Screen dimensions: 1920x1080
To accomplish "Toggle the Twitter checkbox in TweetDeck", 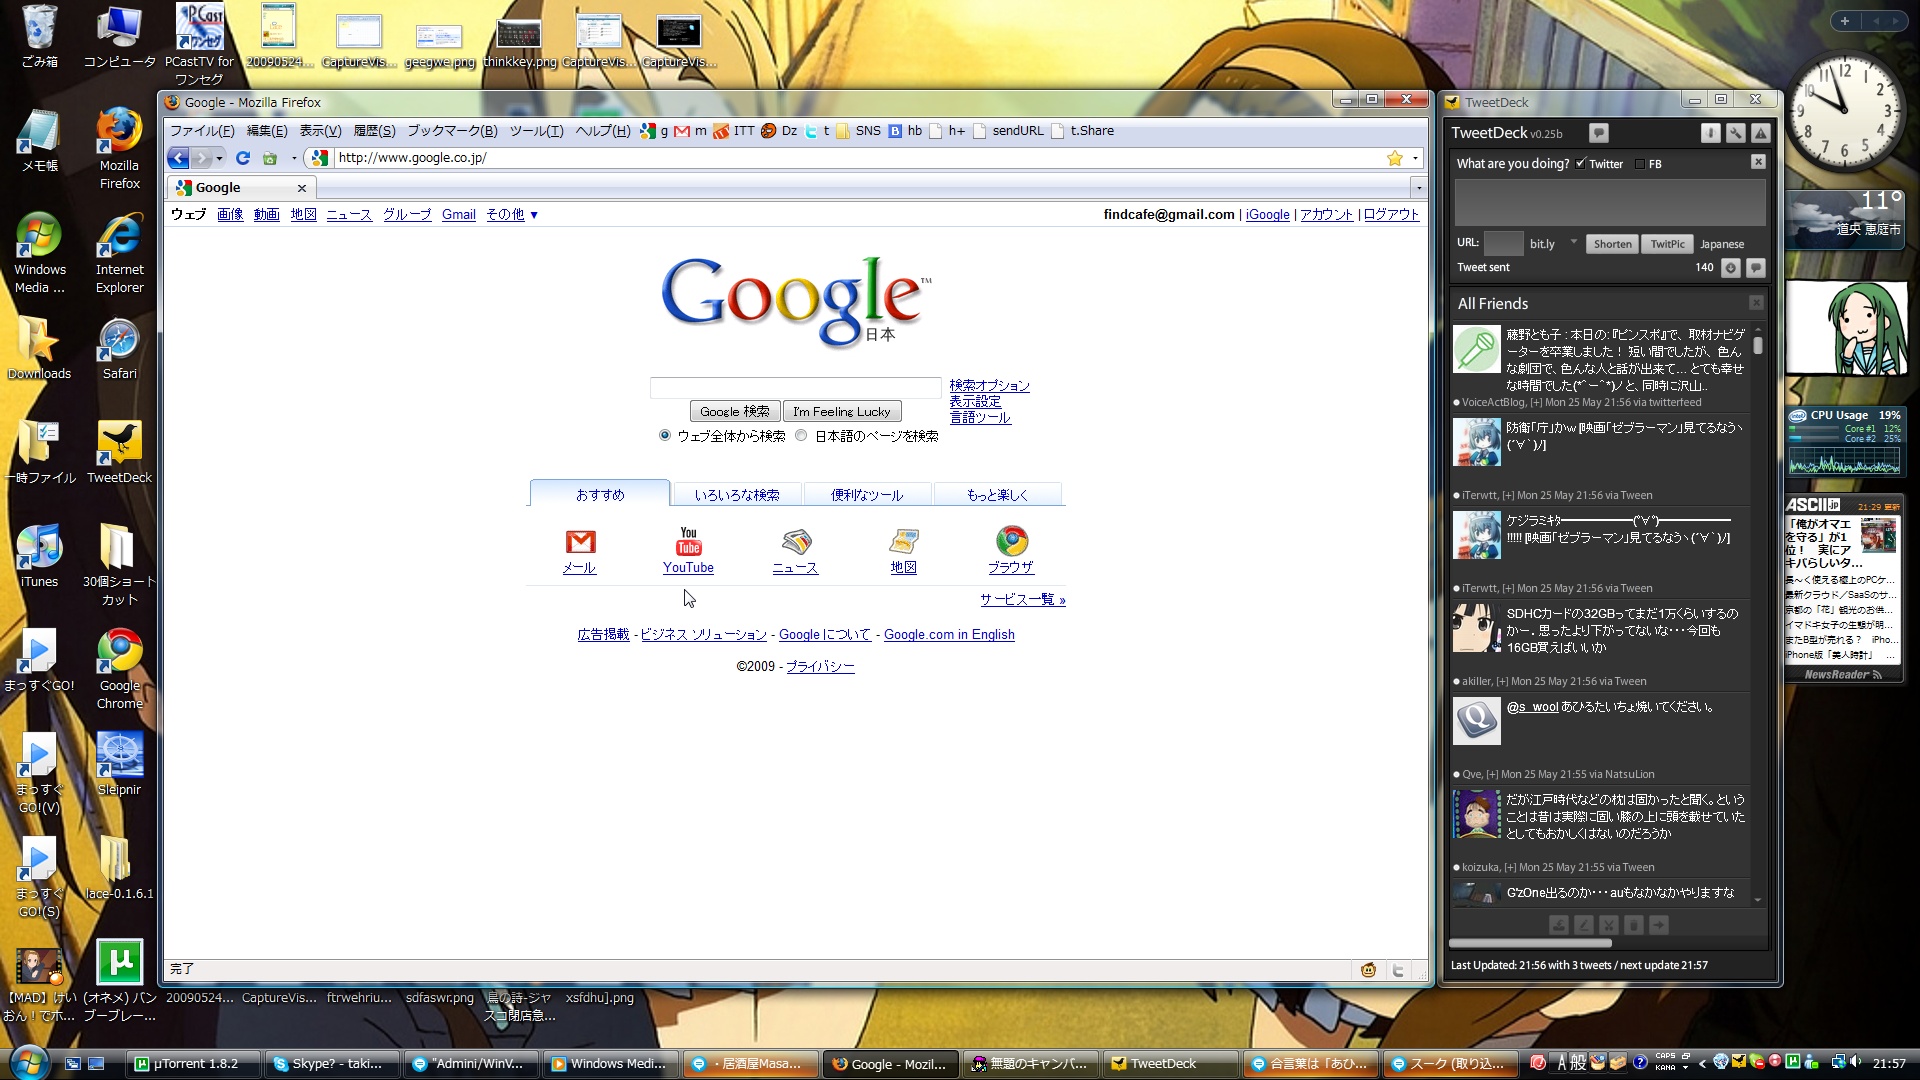I will tap(1580, 164).
